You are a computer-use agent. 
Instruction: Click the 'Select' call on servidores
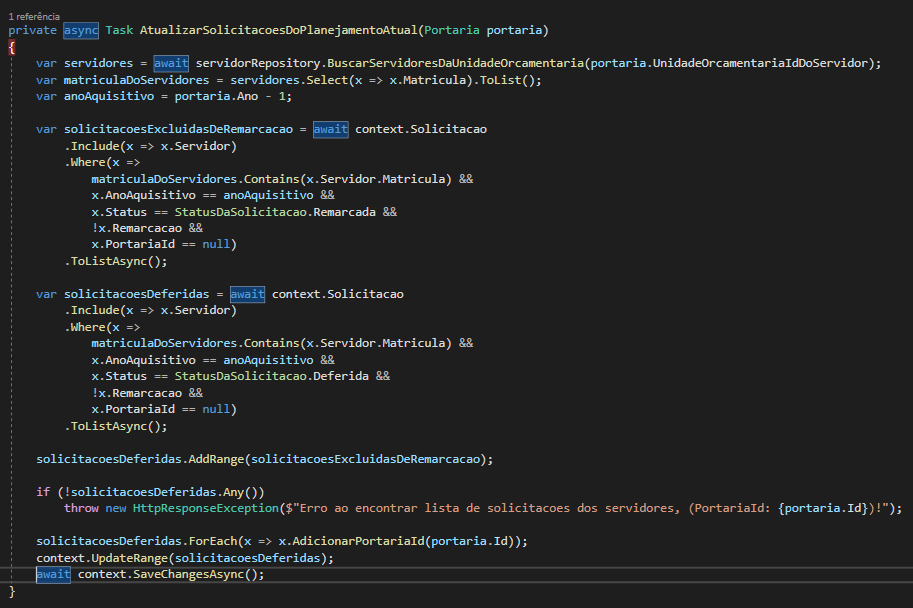327,80
